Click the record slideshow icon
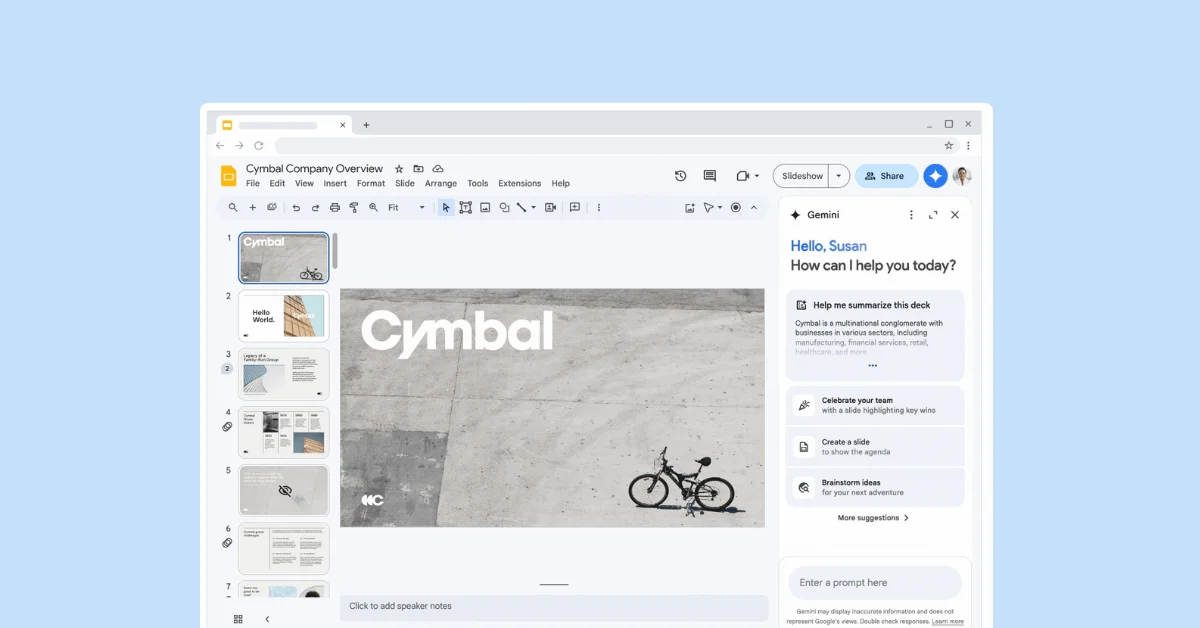Screen dimensions: 1200x628 pos(736,208)
